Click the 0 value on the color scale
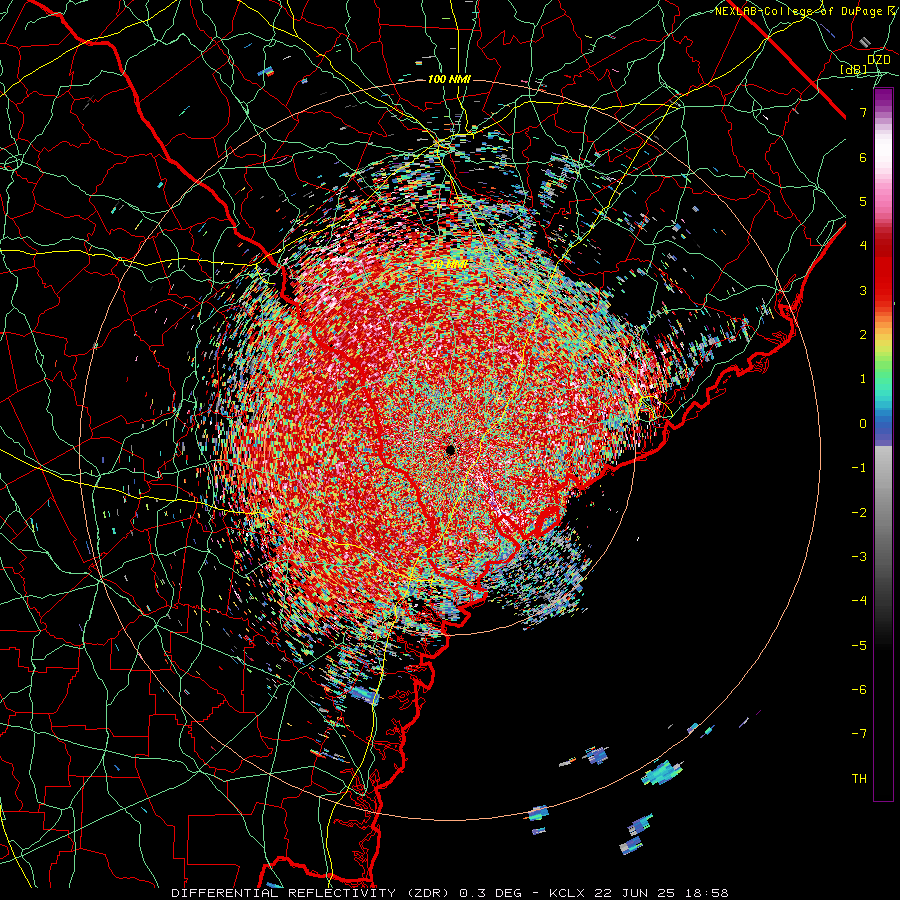This screenshot has width=900, height=900. coord(863,424)
